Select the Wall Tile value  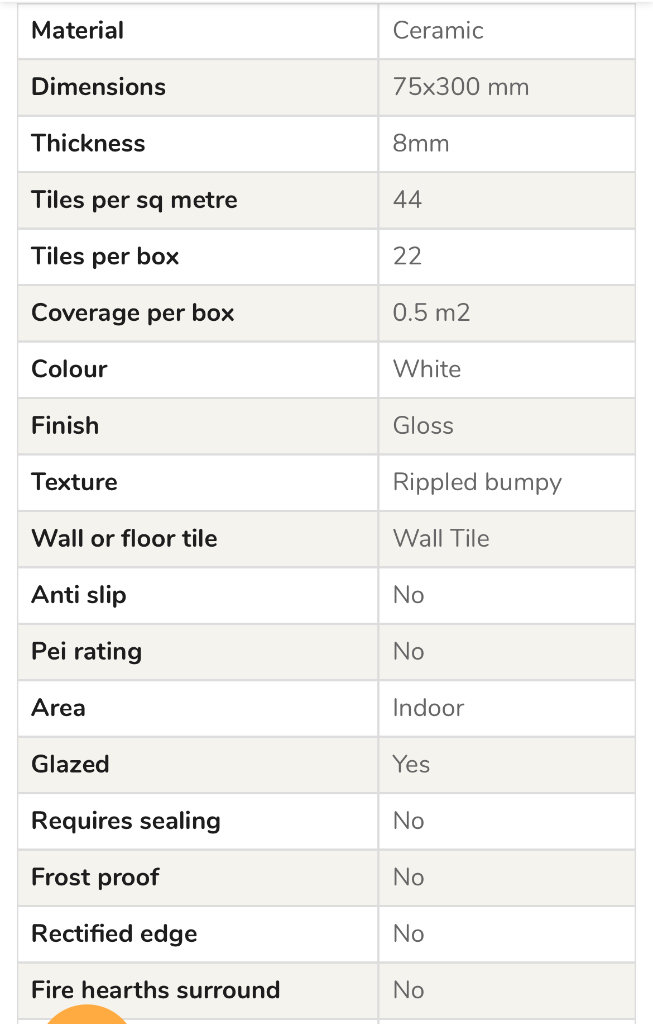[441, 538]
